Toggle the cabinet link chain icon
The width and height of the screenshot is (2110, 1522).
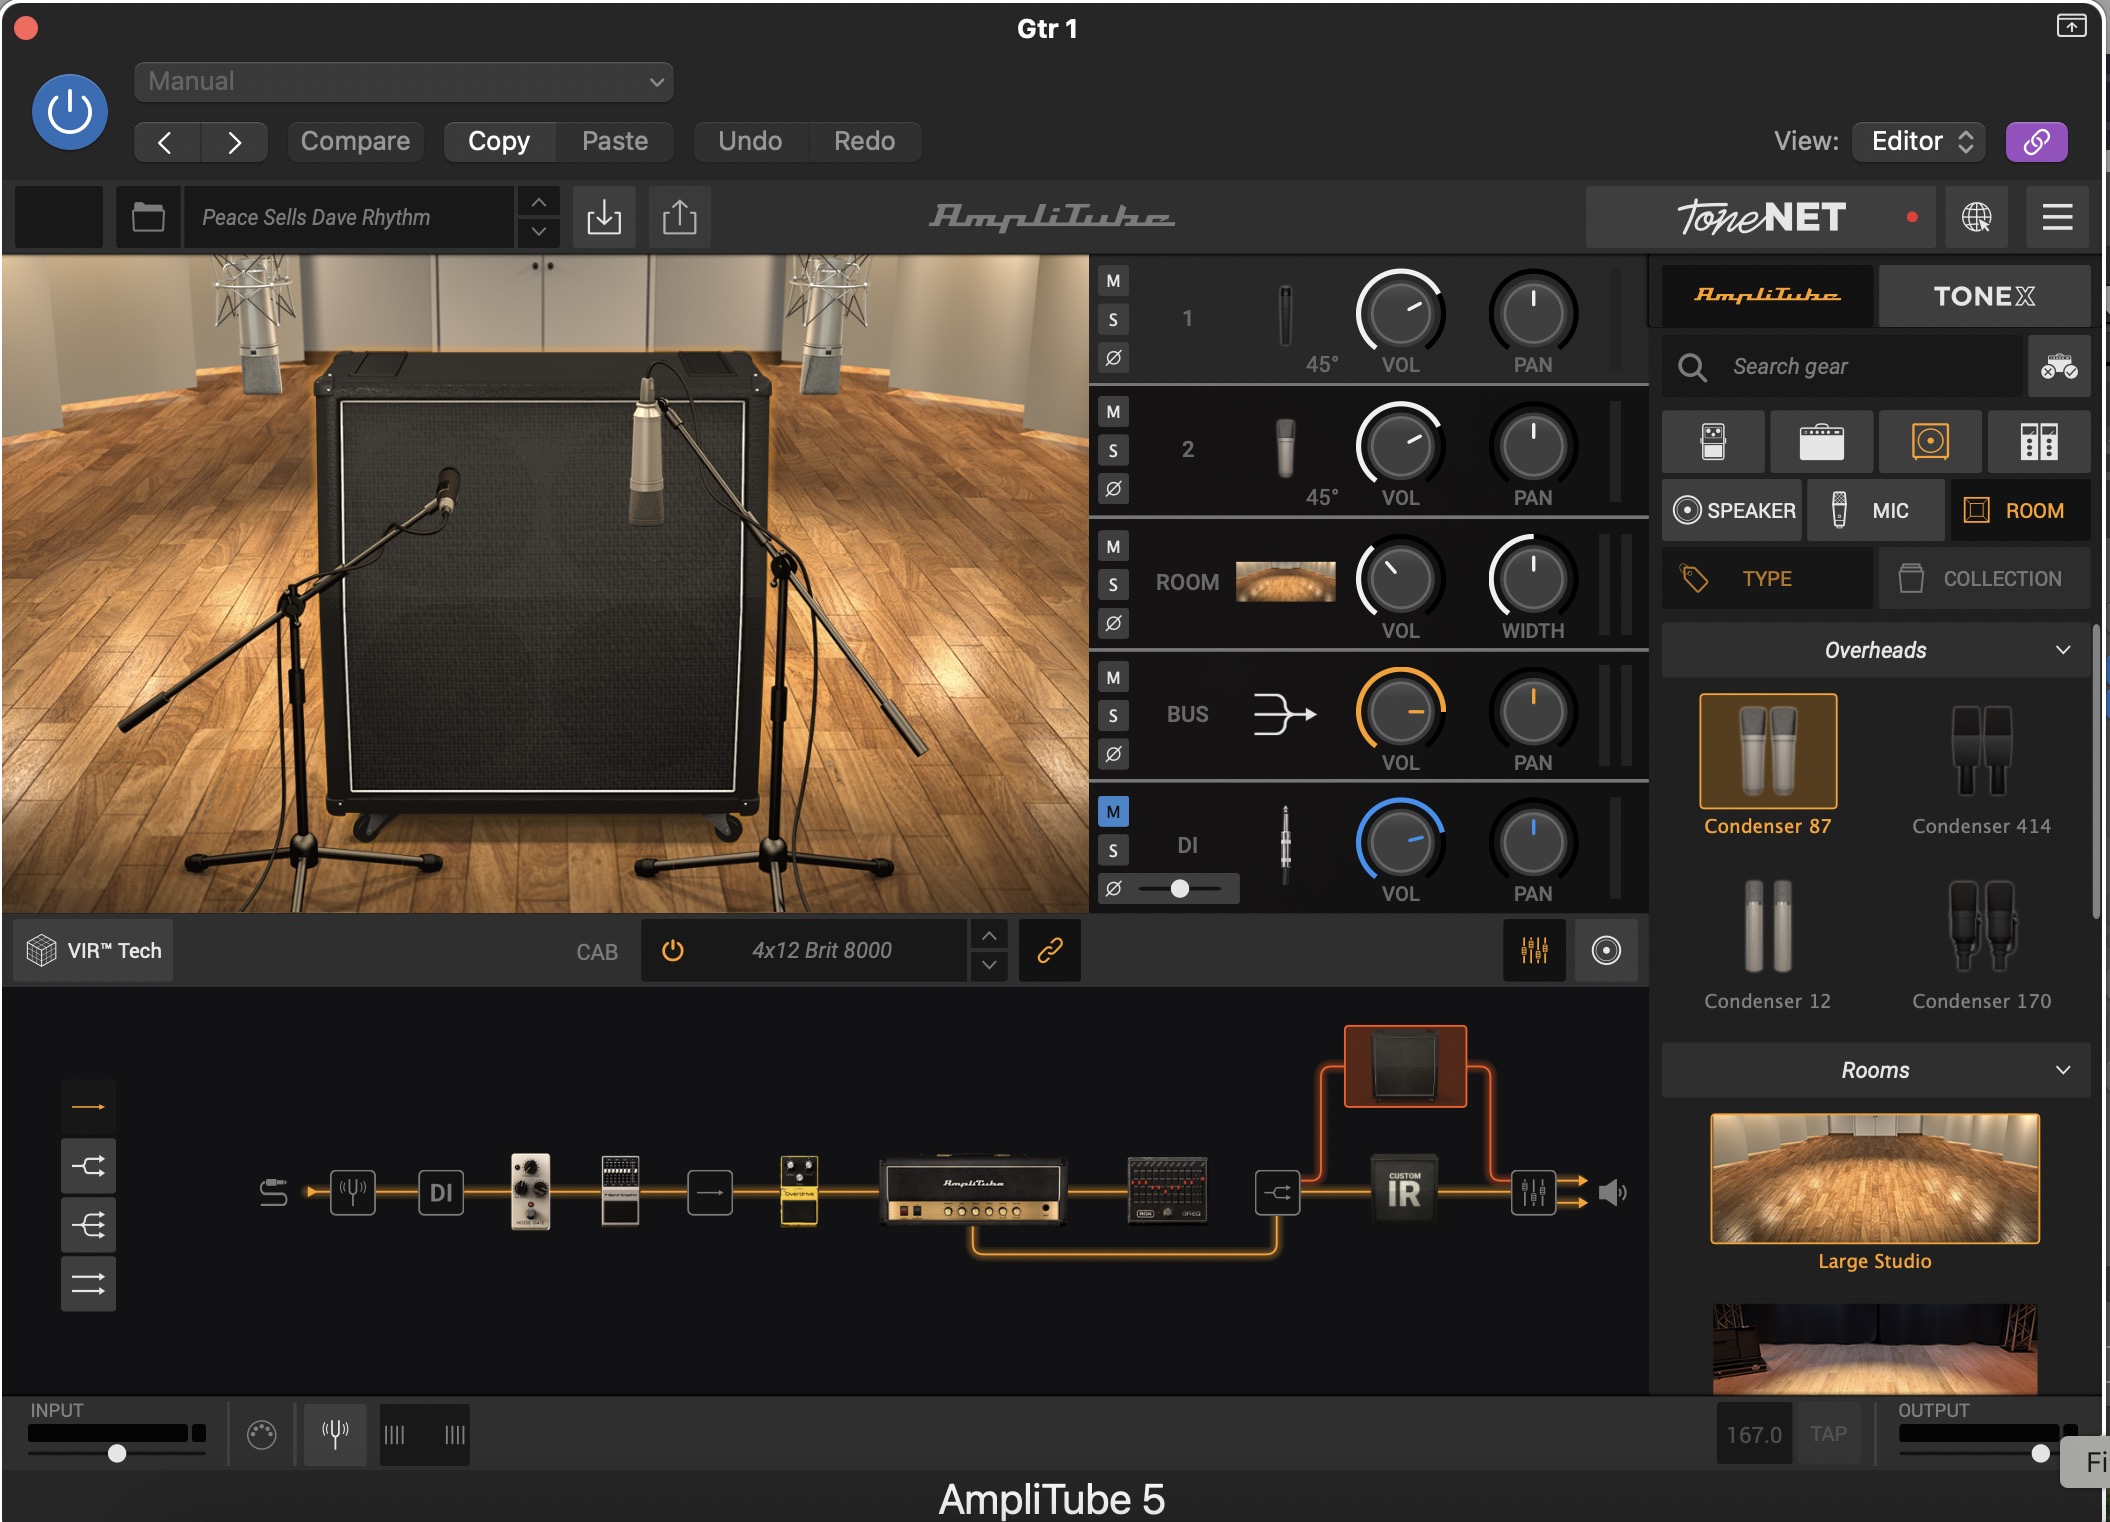coord(1049,950)
